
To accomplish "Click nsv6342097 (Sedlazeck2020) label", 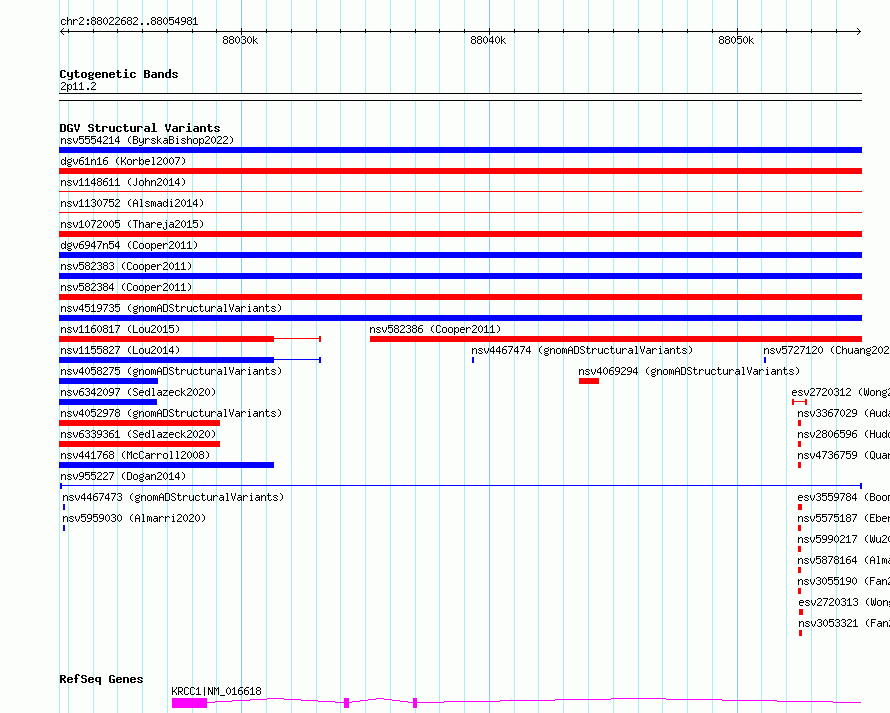I will click(138, 392).
